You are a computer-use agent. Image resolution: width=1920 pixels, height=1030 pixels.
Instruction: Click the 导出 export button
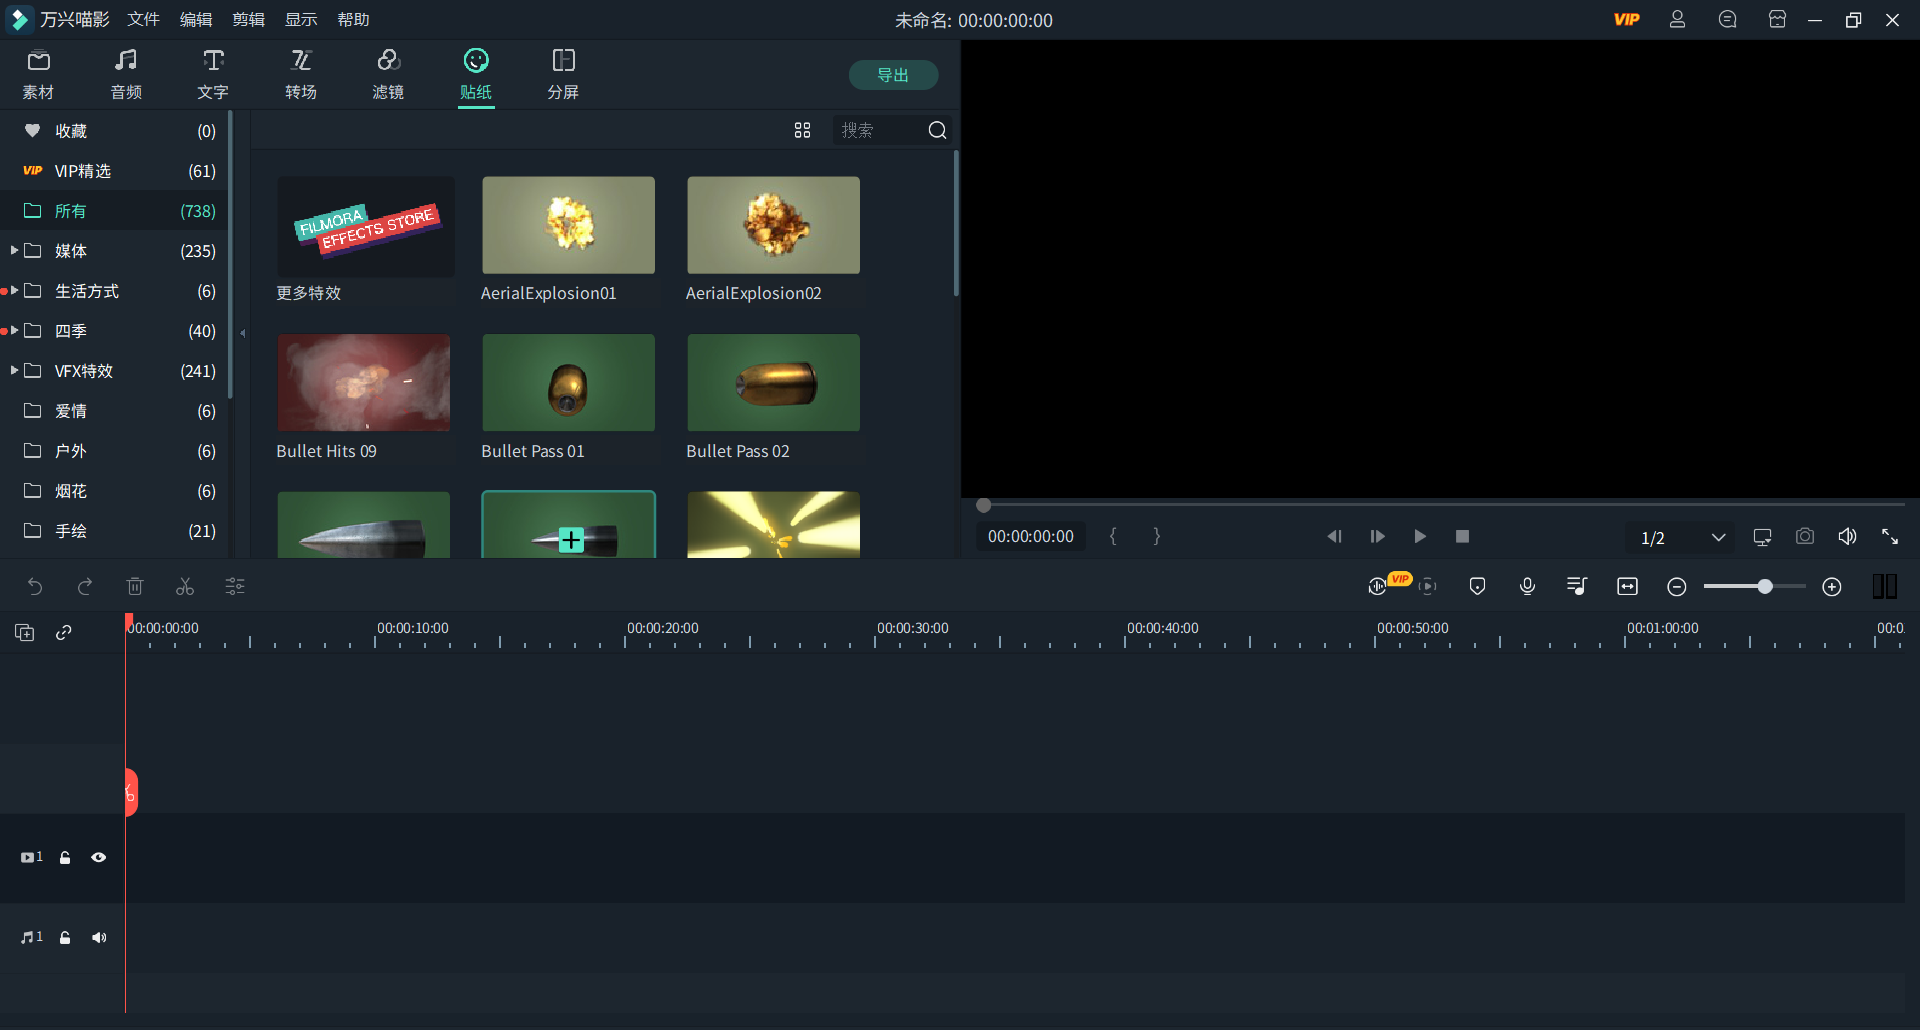pyautogui.click(x=893, y=75)
